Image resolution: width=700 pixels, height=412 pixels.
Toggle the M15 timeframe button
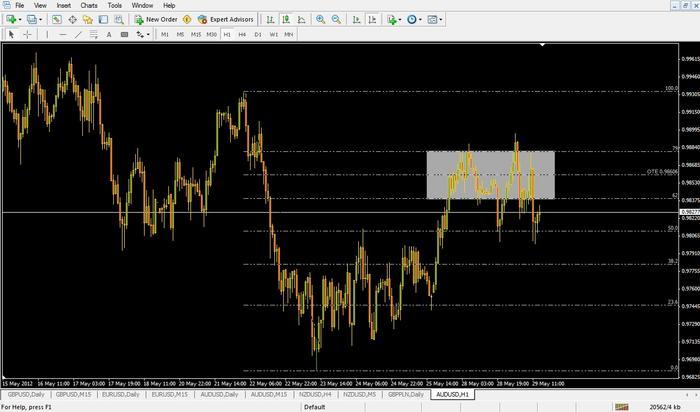pyautogui.click(x=196, y=34)
